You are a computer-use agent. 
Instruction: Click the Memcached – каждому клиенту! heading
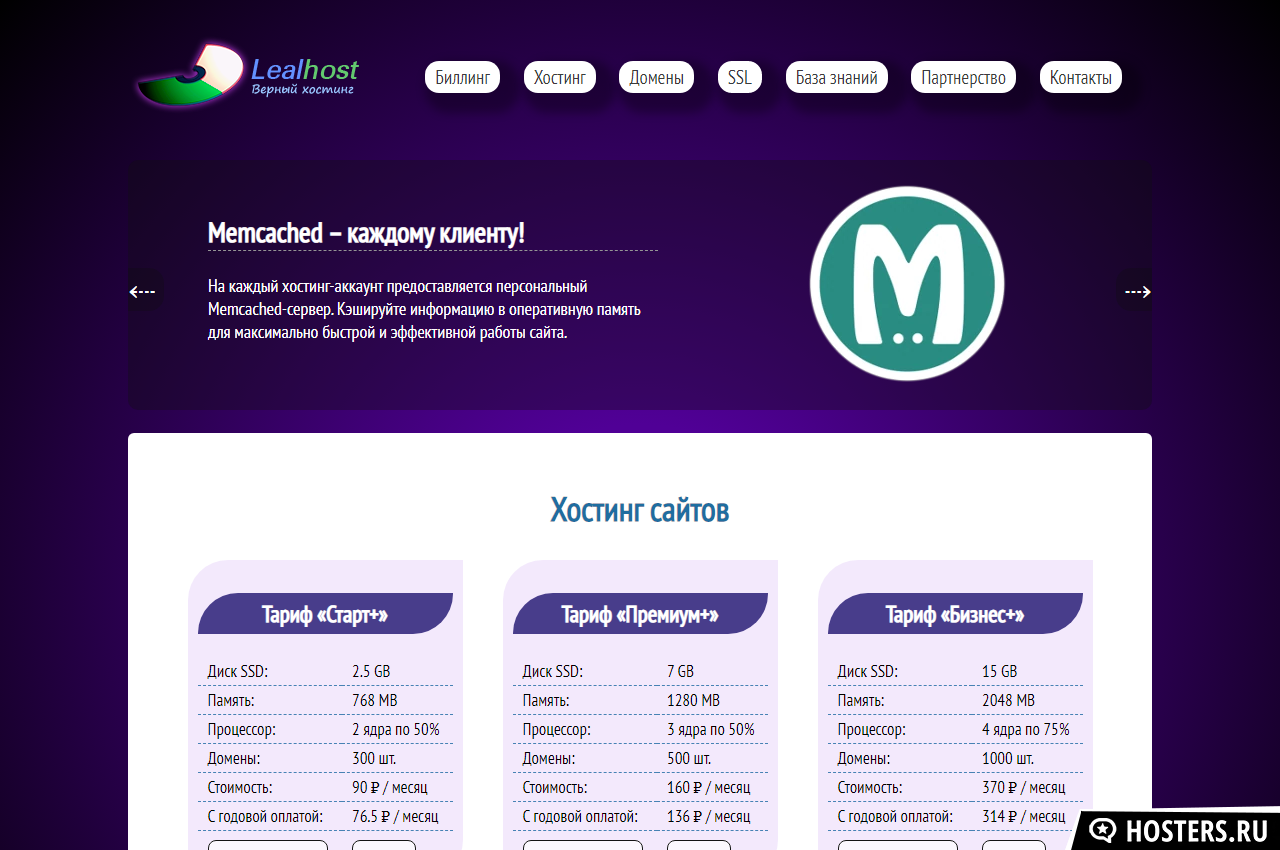coord(366,233)
